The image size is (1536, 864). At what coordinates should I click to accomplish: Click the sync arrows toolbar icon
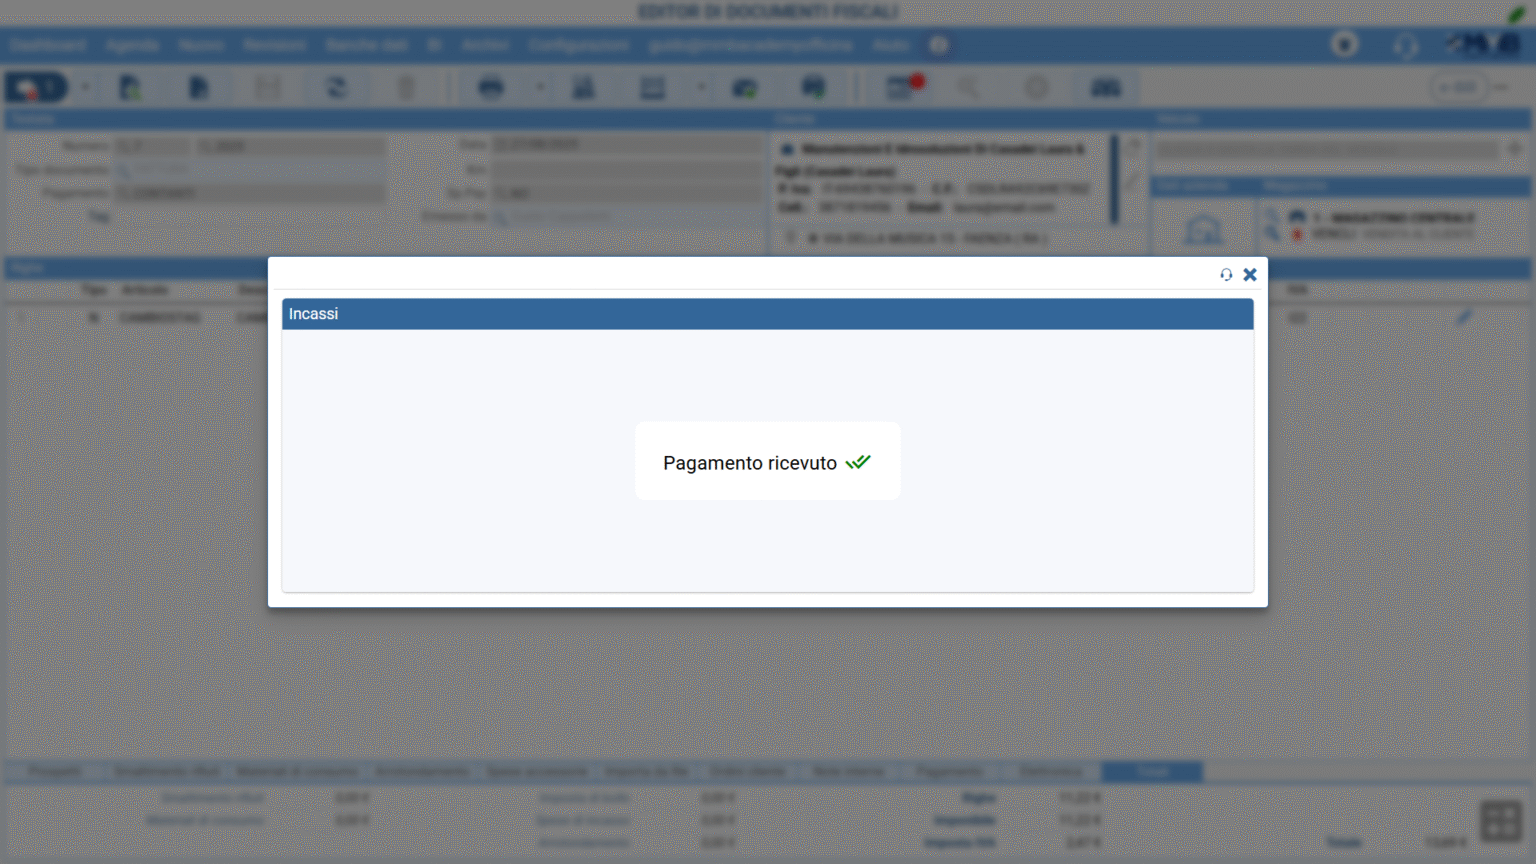(x=336, y=88)
